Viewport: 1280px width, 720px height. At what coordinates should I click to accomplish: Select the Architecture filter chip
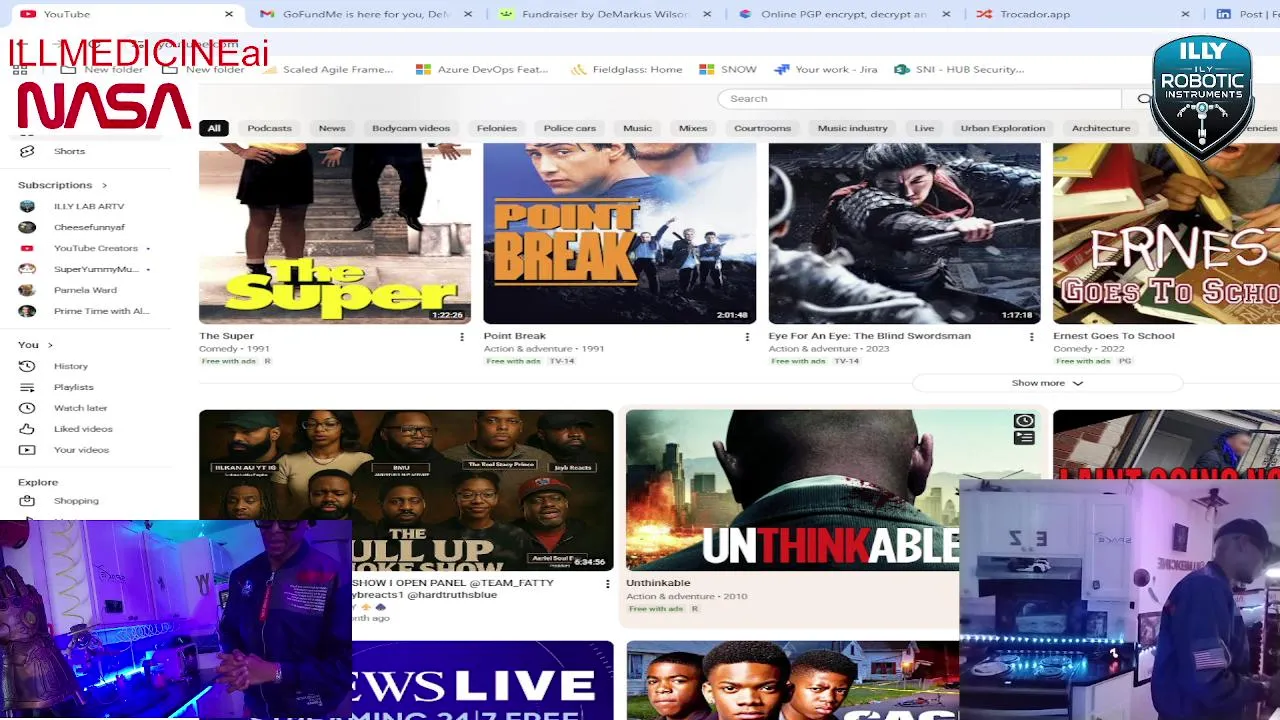(1101, 128)
